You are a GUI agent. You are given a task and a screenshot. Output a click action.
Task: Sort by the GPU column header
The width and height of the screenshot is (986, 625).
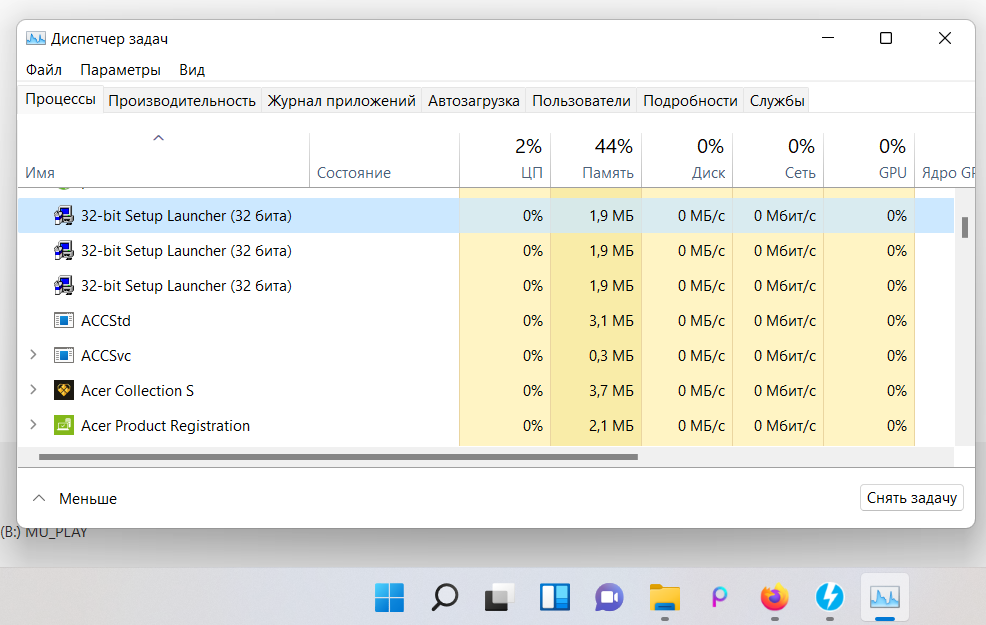(869, 160)
